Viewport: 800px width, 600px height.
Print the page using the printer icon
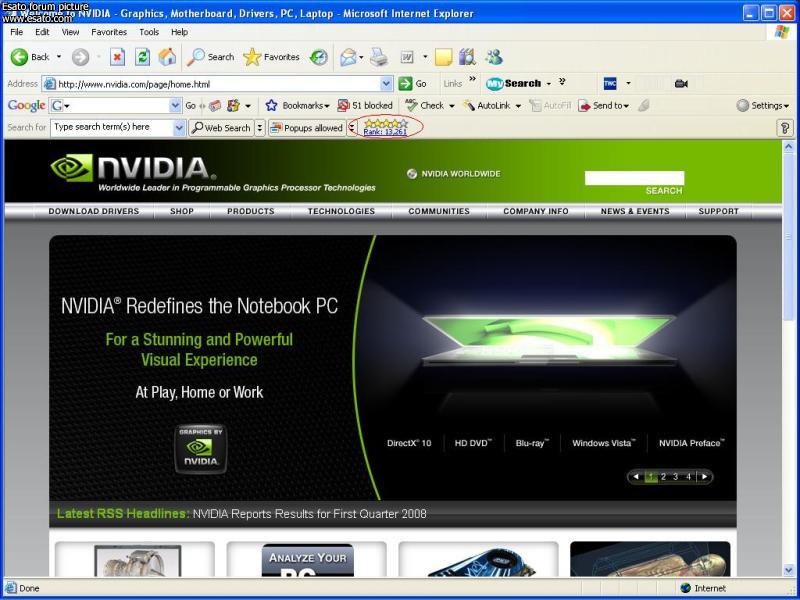click(x=379, y=57)
